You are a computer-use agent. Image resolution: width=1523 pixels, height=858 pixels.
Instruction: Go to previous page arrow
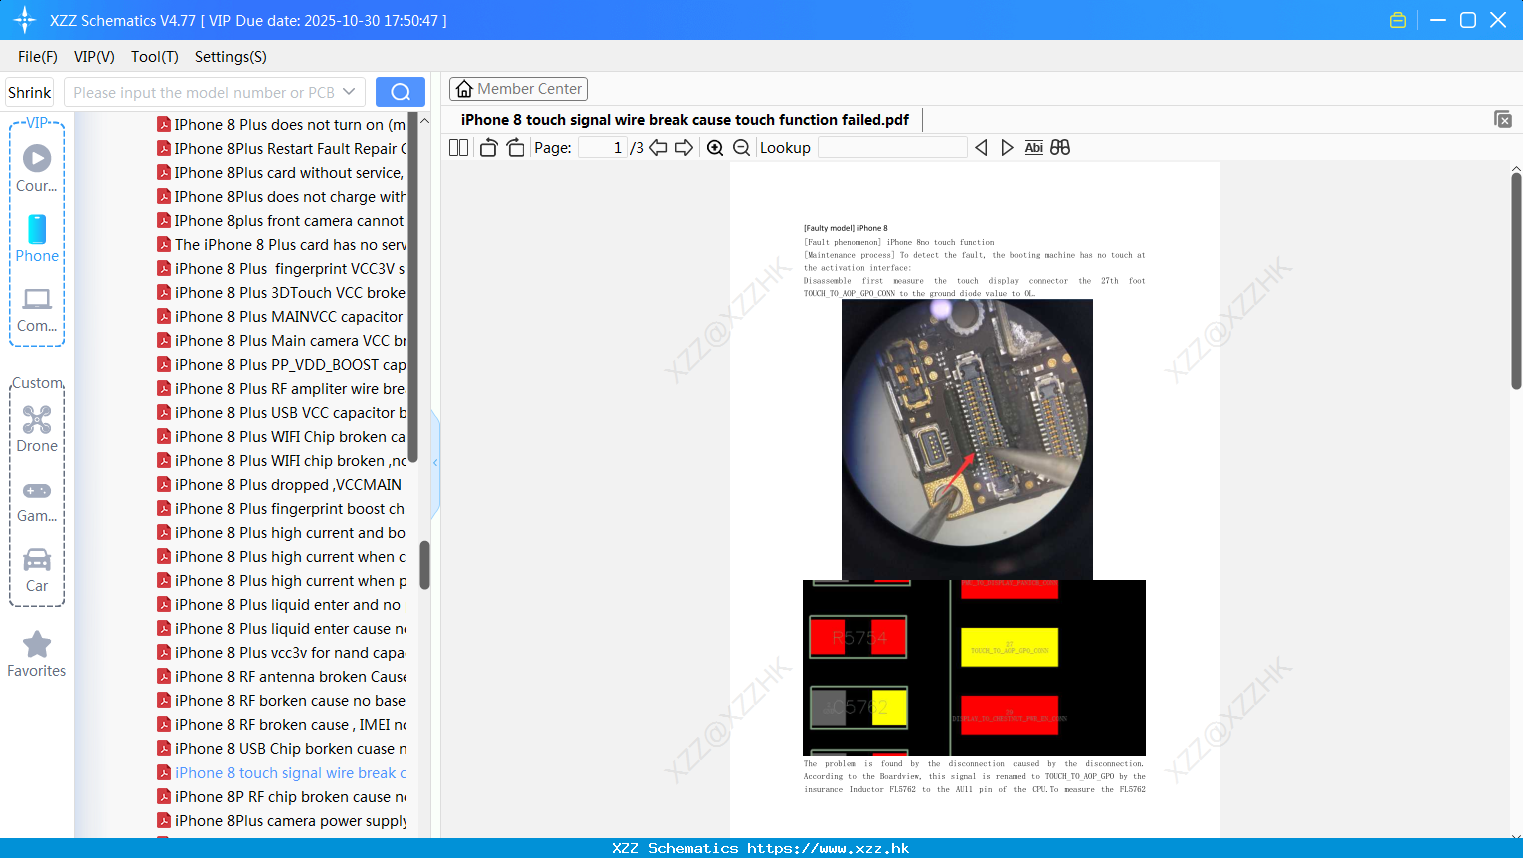click(658, 148)
